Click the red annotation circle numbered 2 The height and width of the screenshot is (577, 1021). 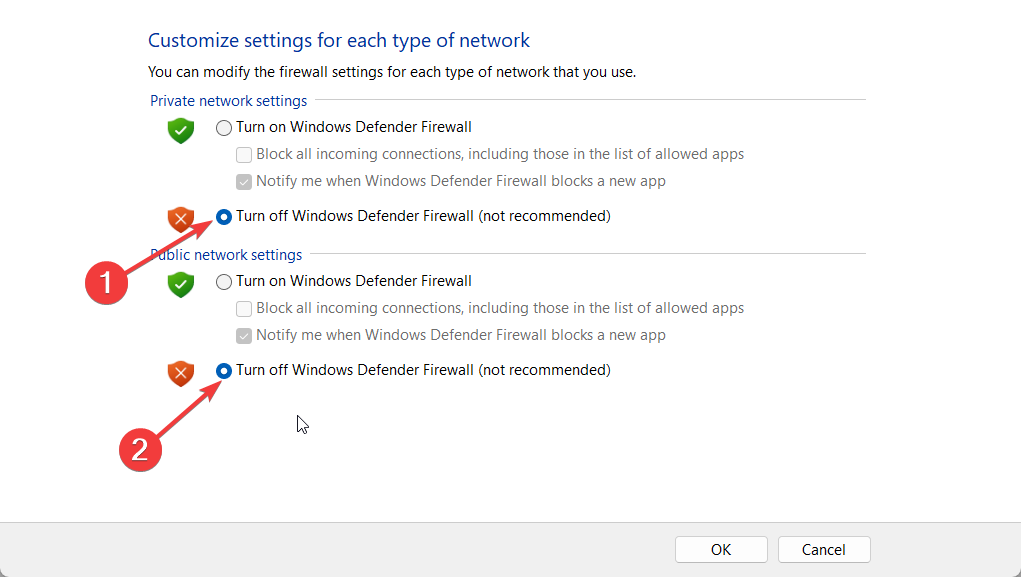(x=141, y=449)
